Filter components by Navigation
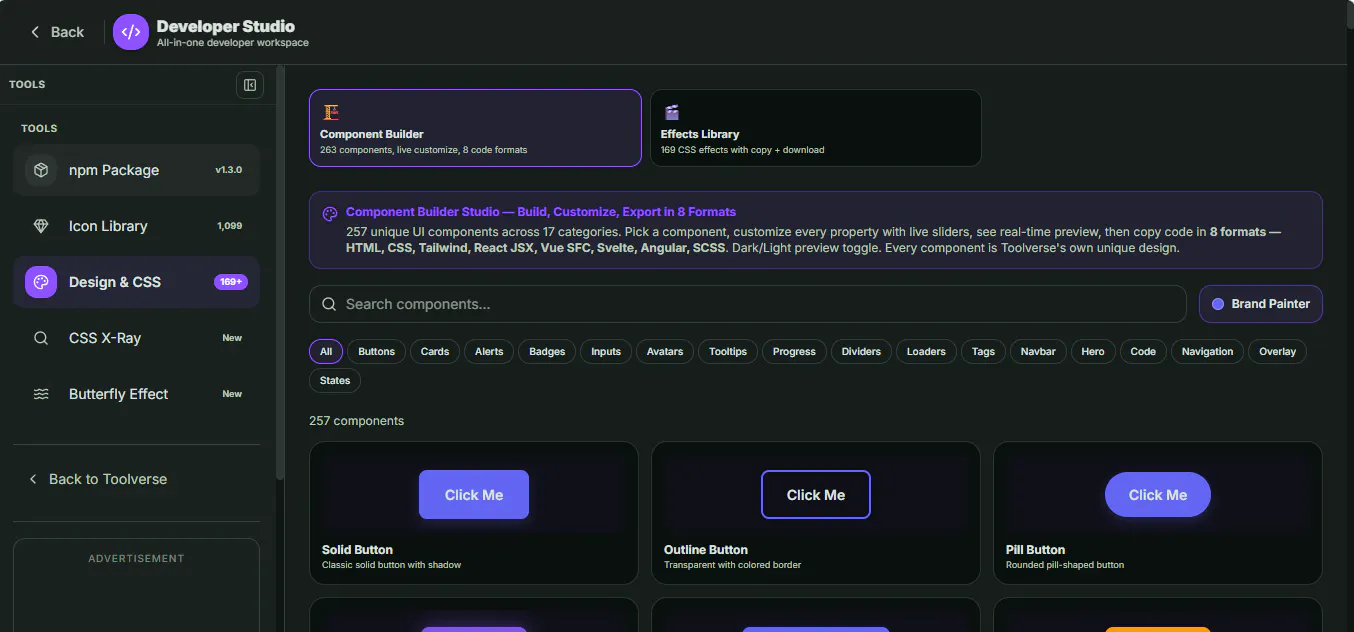 pyautogui.click(x=1207, y=352)
